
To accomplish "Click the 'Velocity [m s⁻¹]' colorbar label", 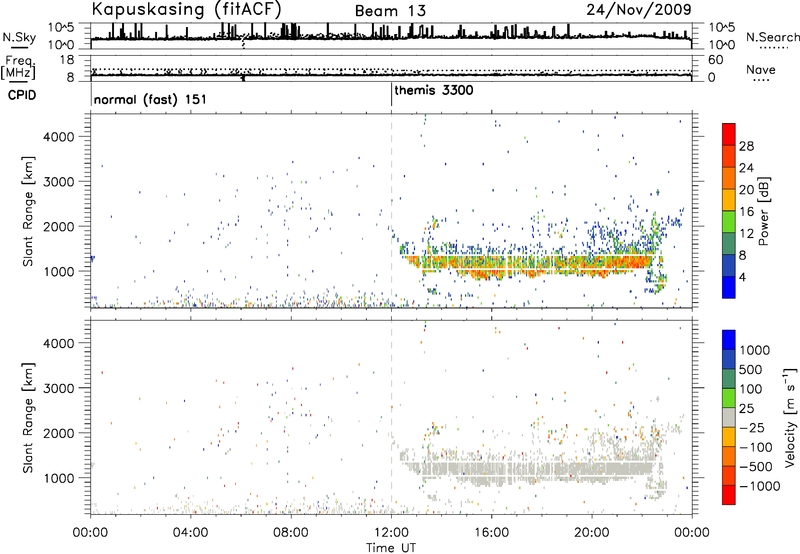I will [x=790, y=418].
